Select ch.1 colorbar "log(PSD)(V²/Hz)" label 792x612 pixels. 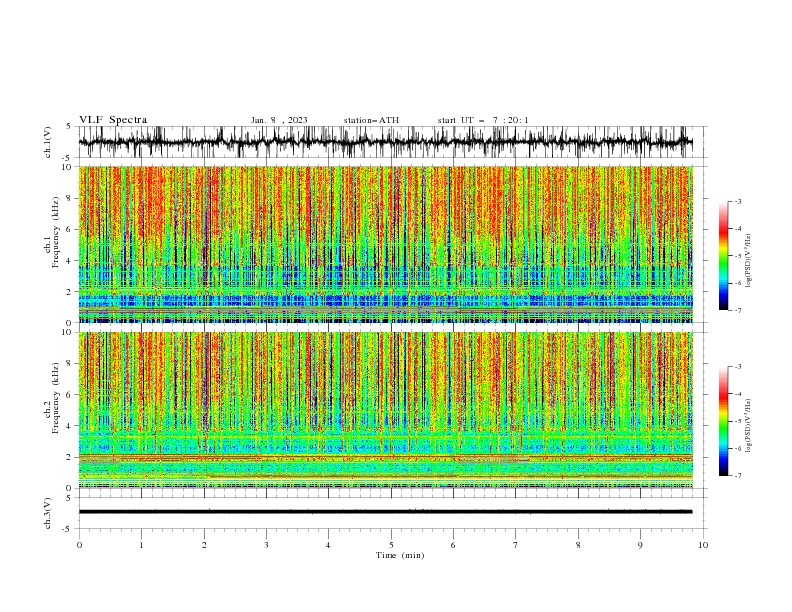(x=749, y=261)
